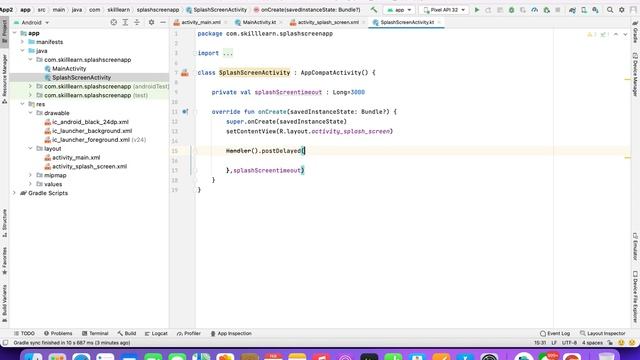Screen dimensions: 640x360
Task: Open the Layout Inspector
Action: (602, 333)
